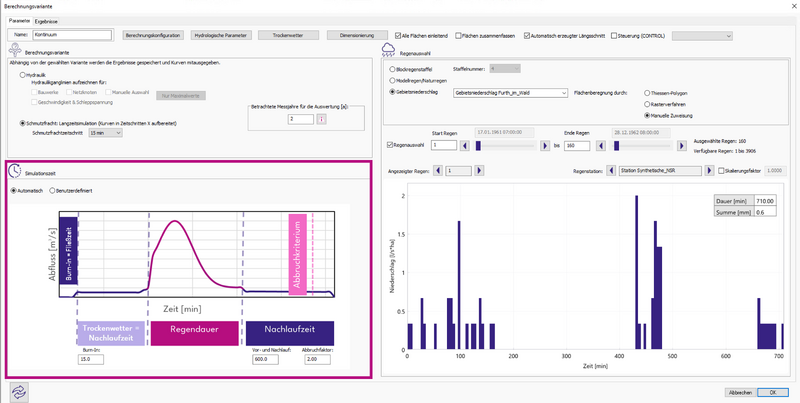Select previous Regenstation with left arrow
The image size is (800, 403).
[611, 170]
